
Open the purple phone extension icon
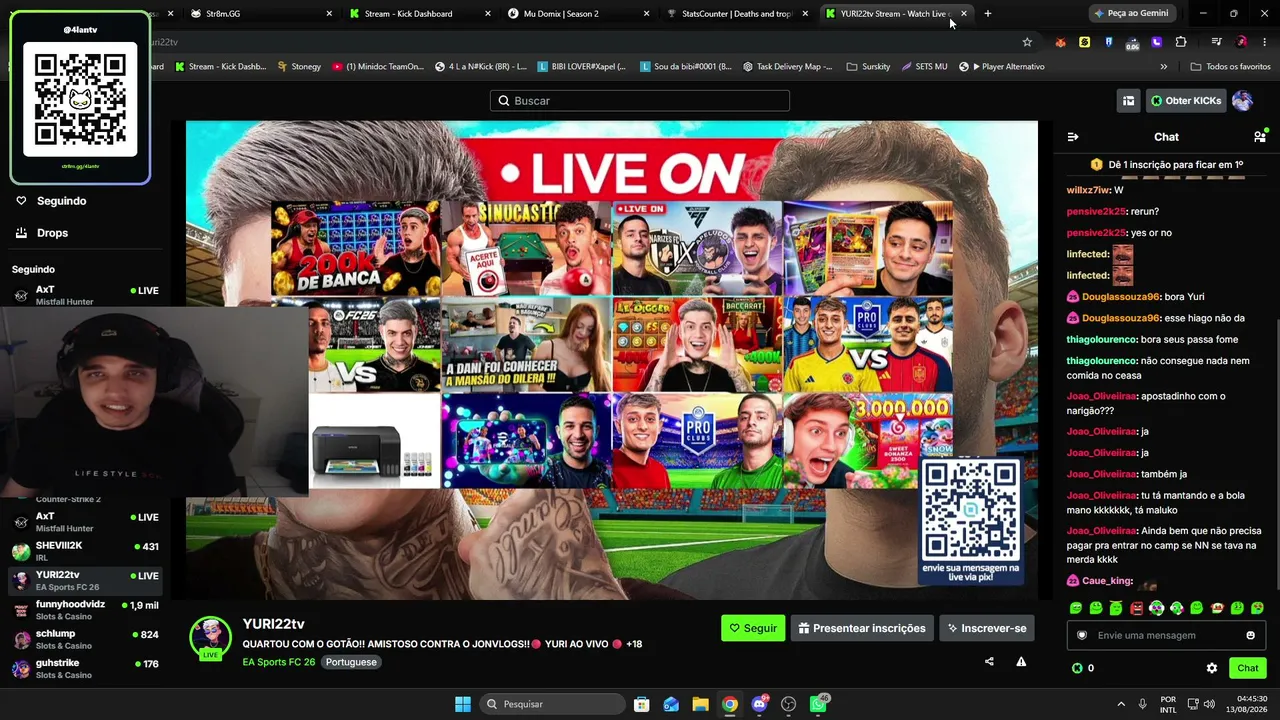[1157, 42]
